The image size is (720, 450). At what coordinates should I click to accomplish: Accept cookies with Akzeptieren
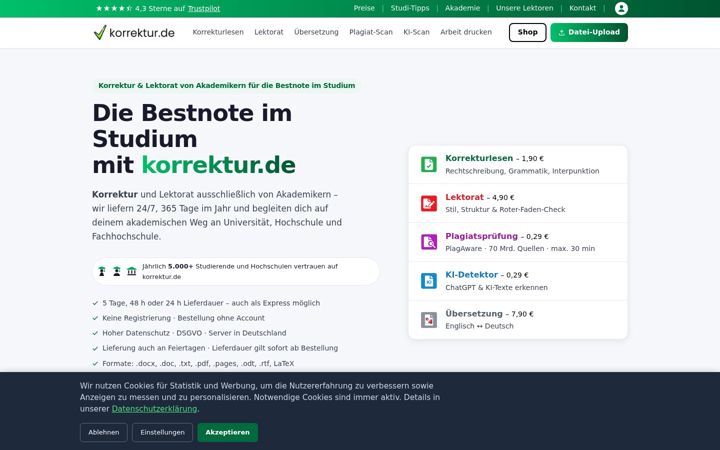tap(228, 433)
